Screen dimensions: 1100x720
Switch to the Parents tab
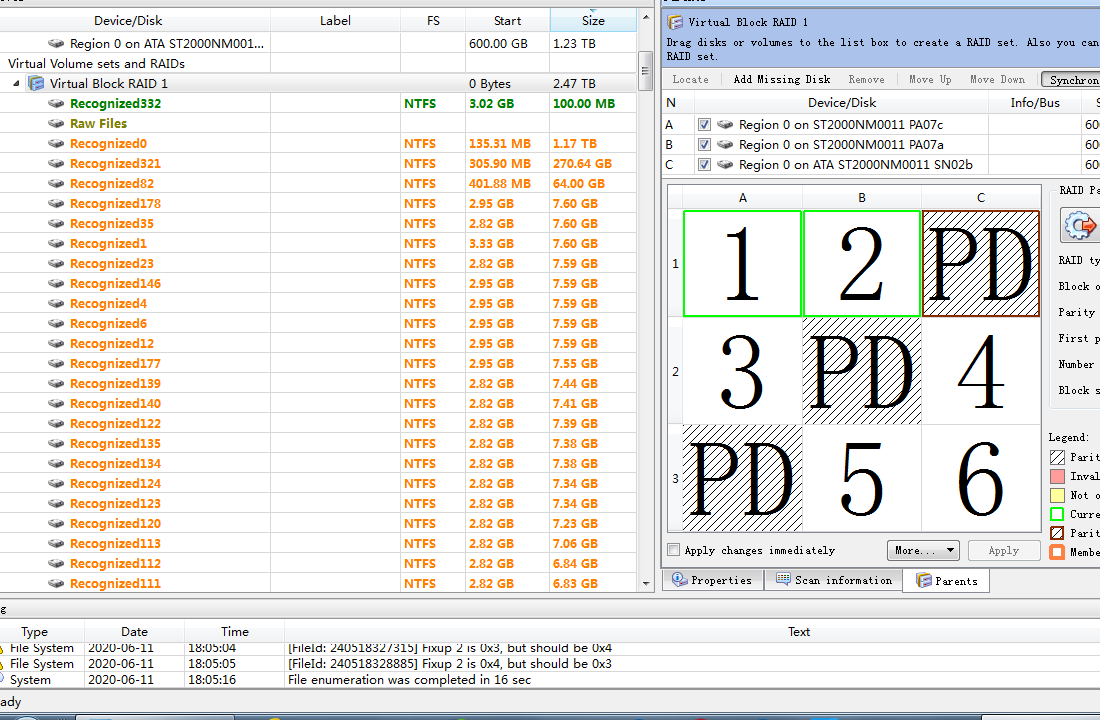pos(946,580)
